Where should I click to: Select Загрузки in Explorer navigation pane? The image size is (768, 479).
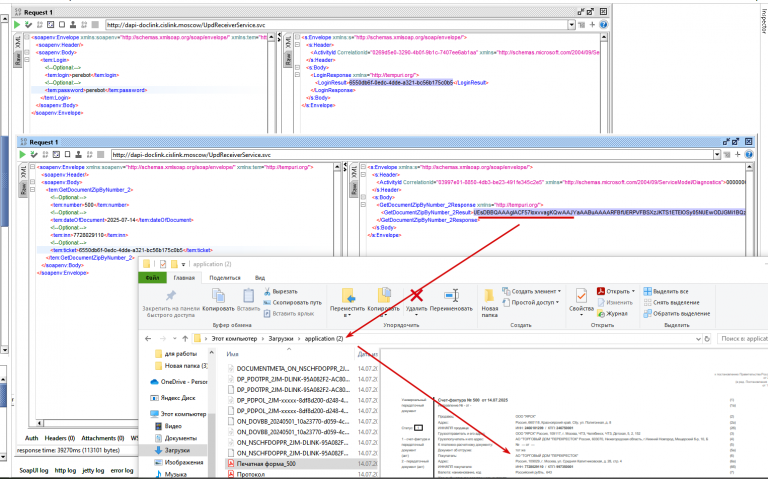point(177,450)
